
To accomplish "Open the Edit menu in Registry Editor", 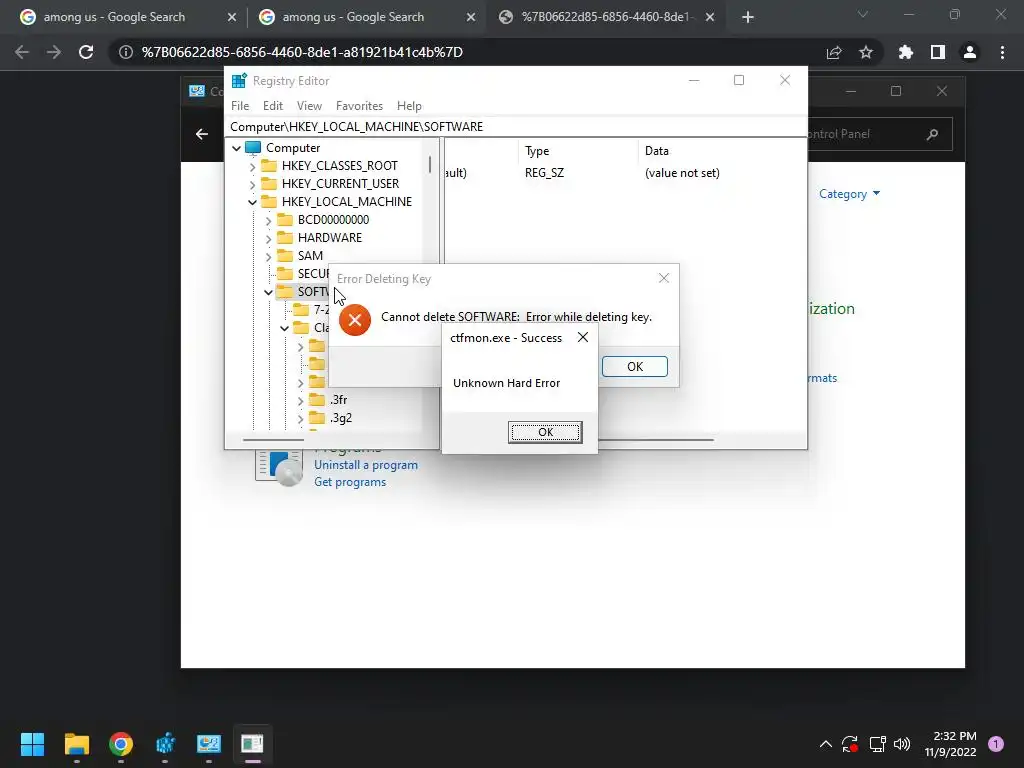I will (272, 106).
